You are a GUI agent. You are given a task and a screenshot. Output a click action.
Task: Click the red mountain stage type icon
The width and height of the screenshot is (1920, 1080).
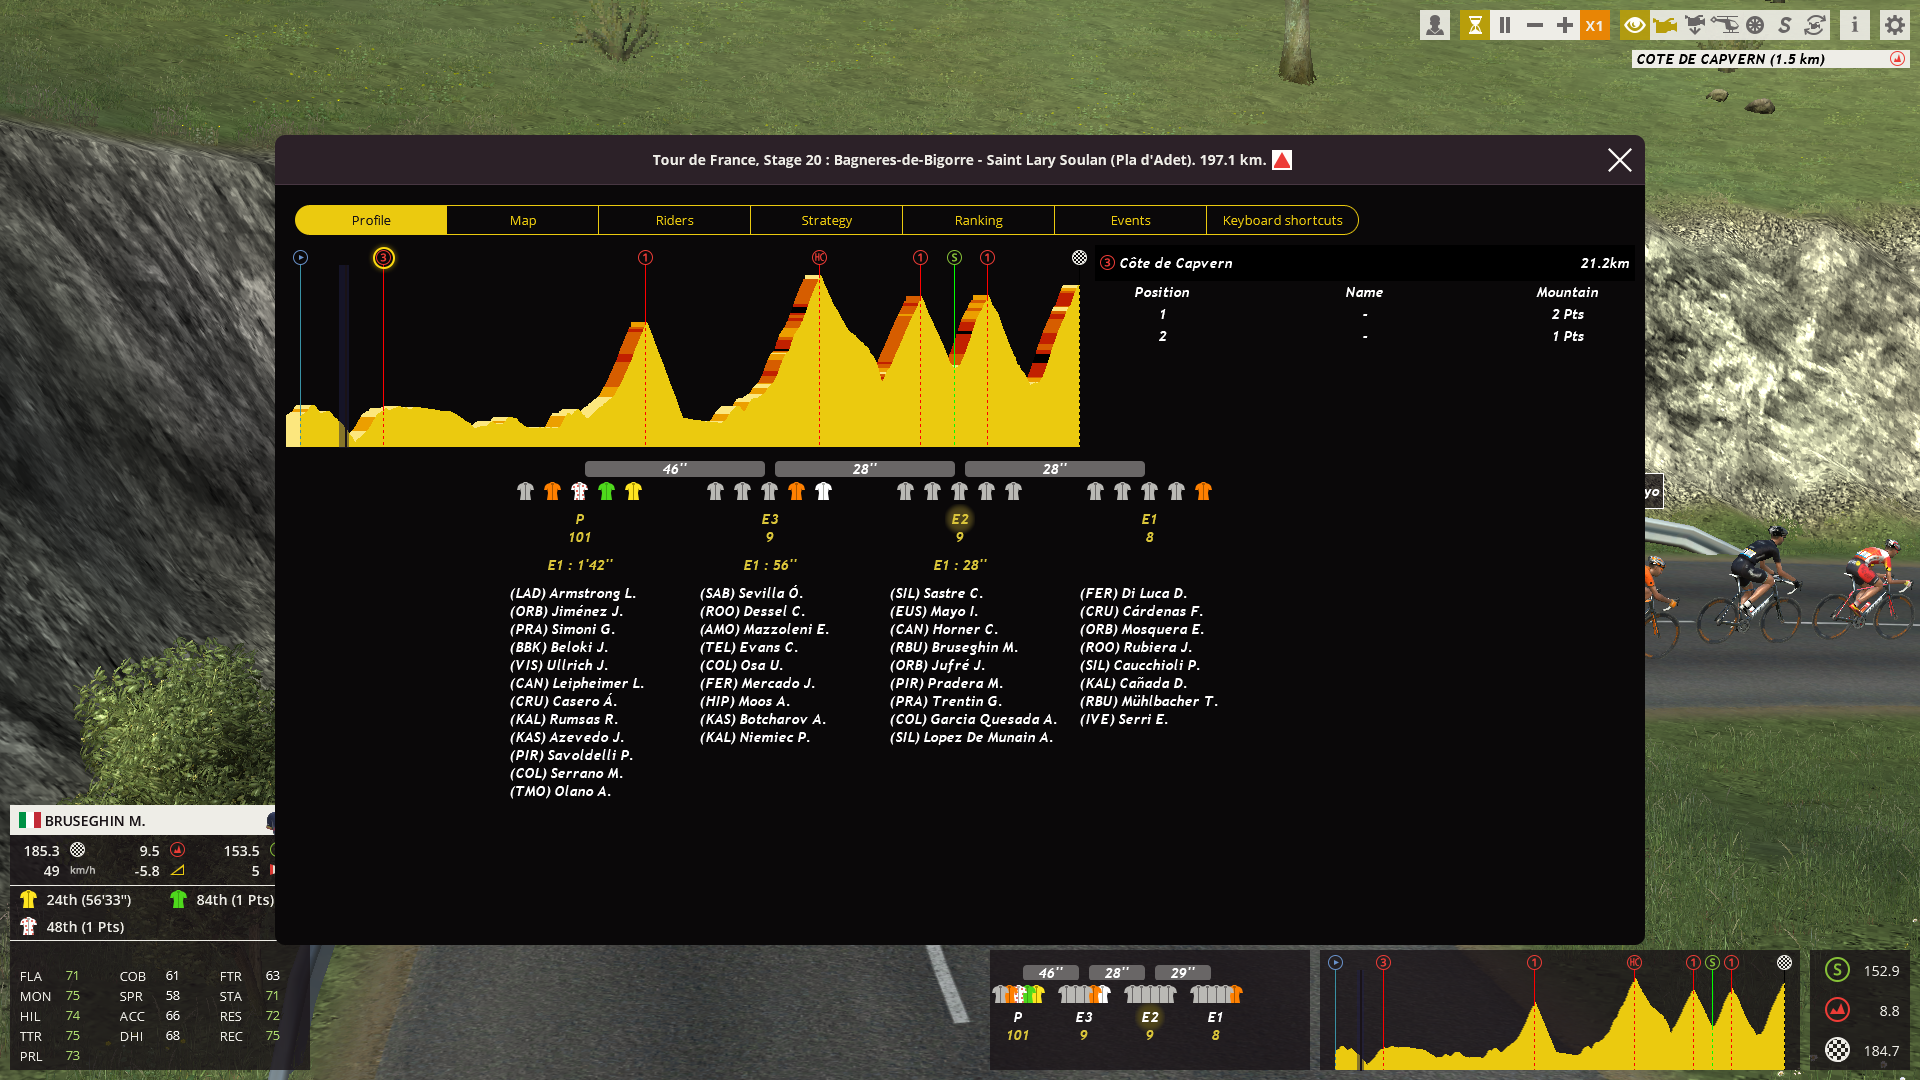pyautogui.click(x=1282, y=160)
